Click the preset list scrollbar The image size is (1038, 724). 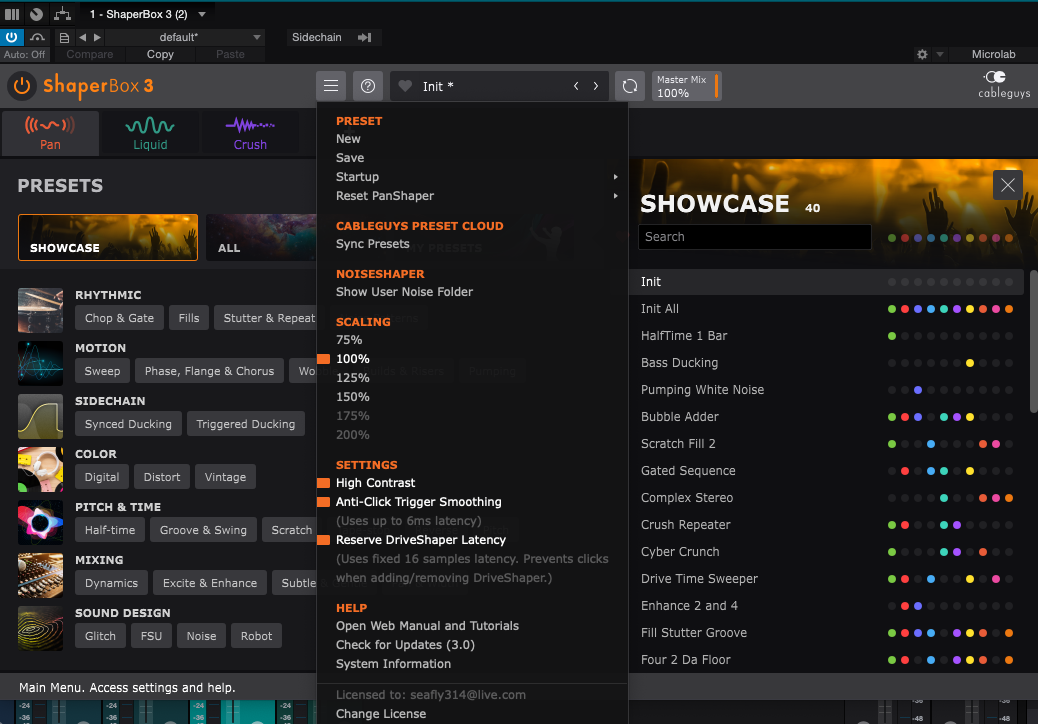[1033, 341]
